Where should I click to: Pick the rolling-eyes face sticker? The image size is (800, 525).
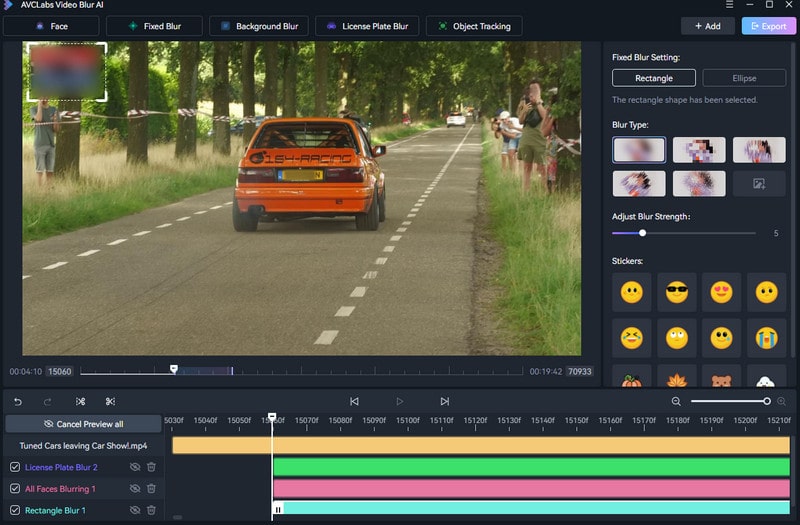(677, 338)
